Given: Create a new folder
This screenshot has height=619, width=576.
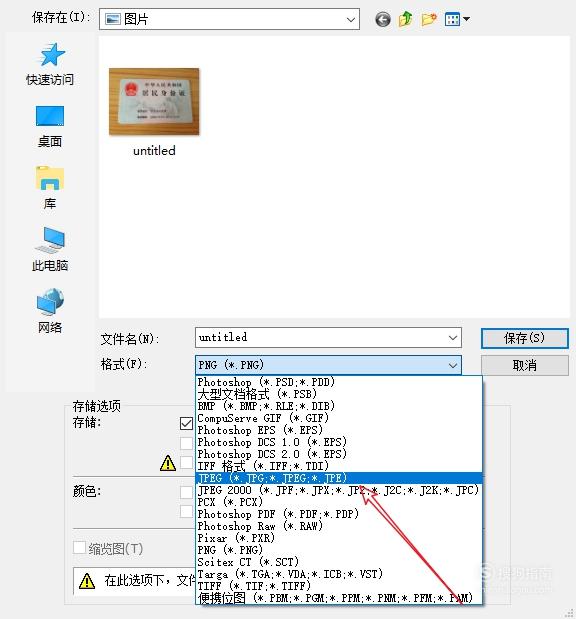Looking at the screenshot, I should [429, 19].
